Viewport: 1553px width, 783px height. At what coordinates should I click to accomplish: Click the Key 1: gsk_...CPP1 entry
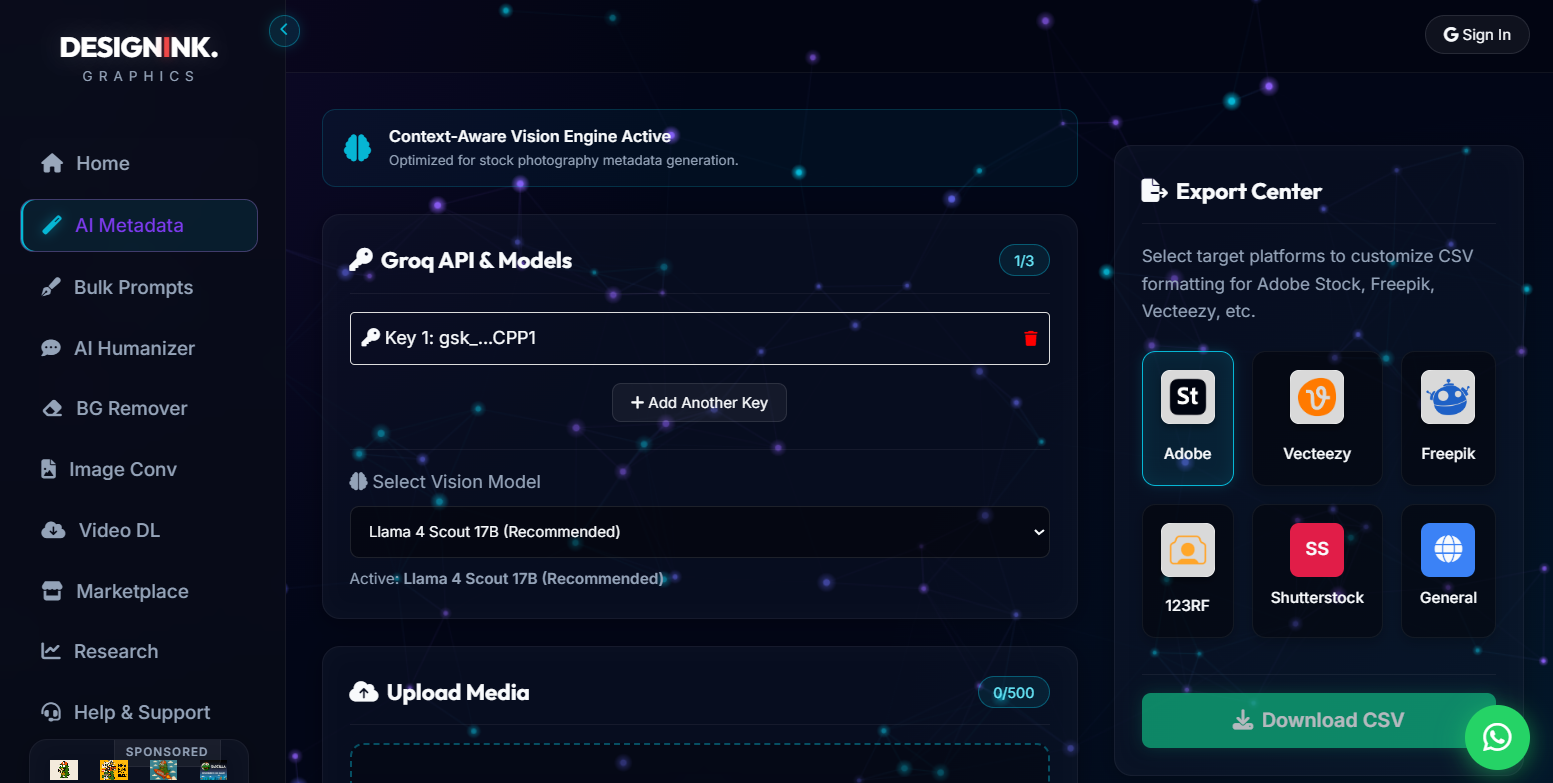pos(699,338)
